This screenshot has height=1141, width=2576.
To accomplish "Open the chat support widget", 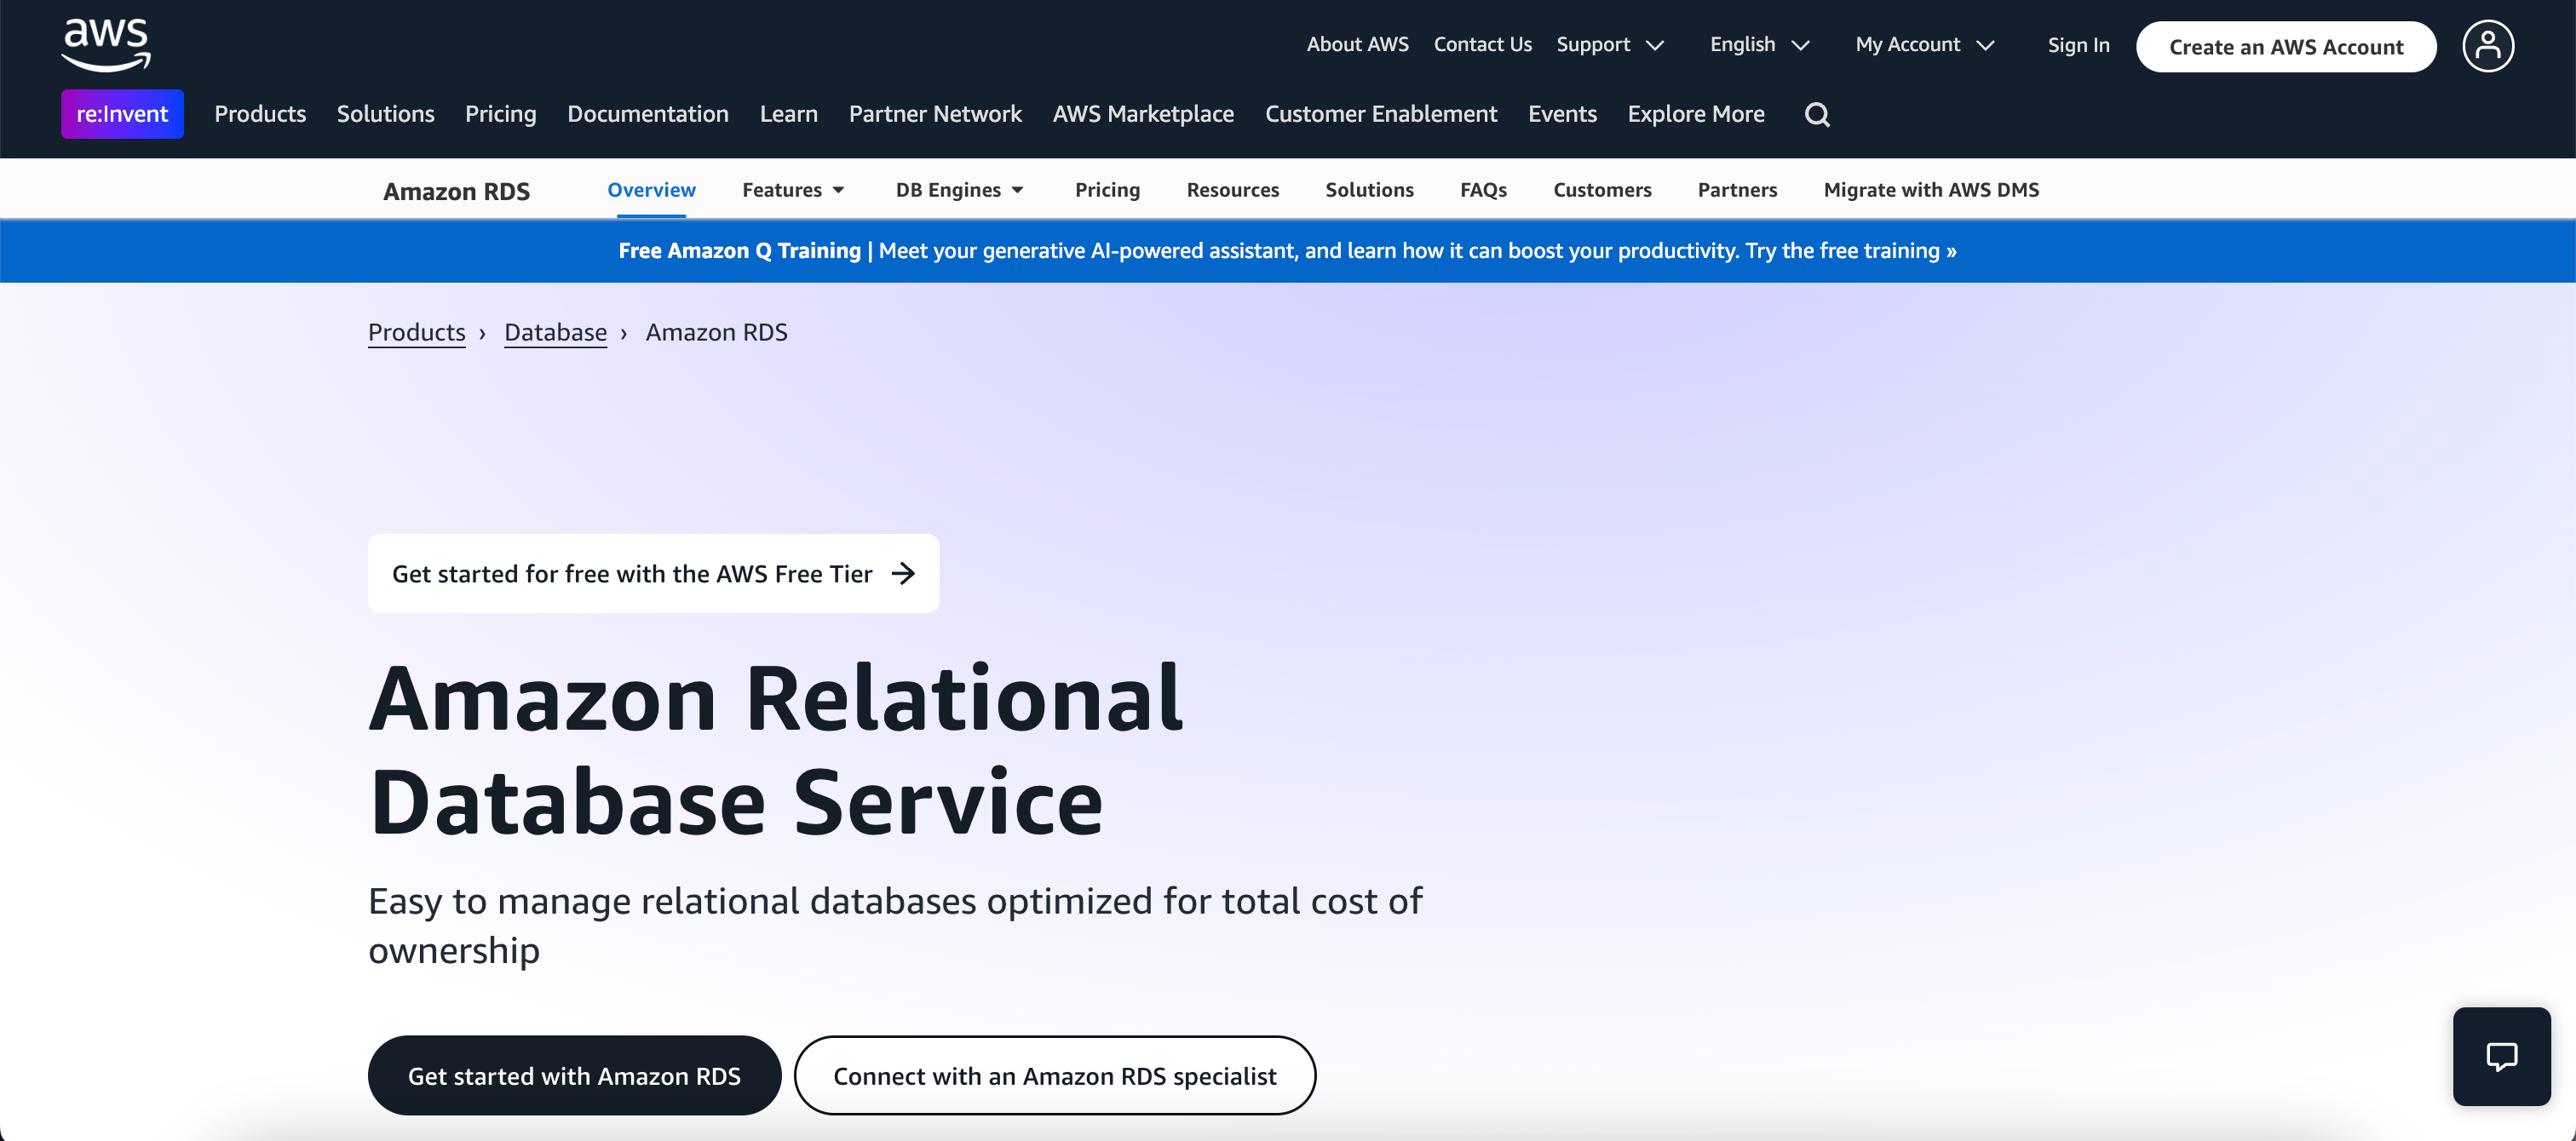I will pos(2501,1056).
